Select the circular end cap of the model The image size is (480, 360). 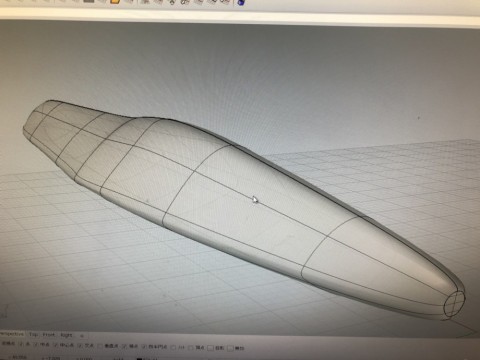tap(455, 303)
